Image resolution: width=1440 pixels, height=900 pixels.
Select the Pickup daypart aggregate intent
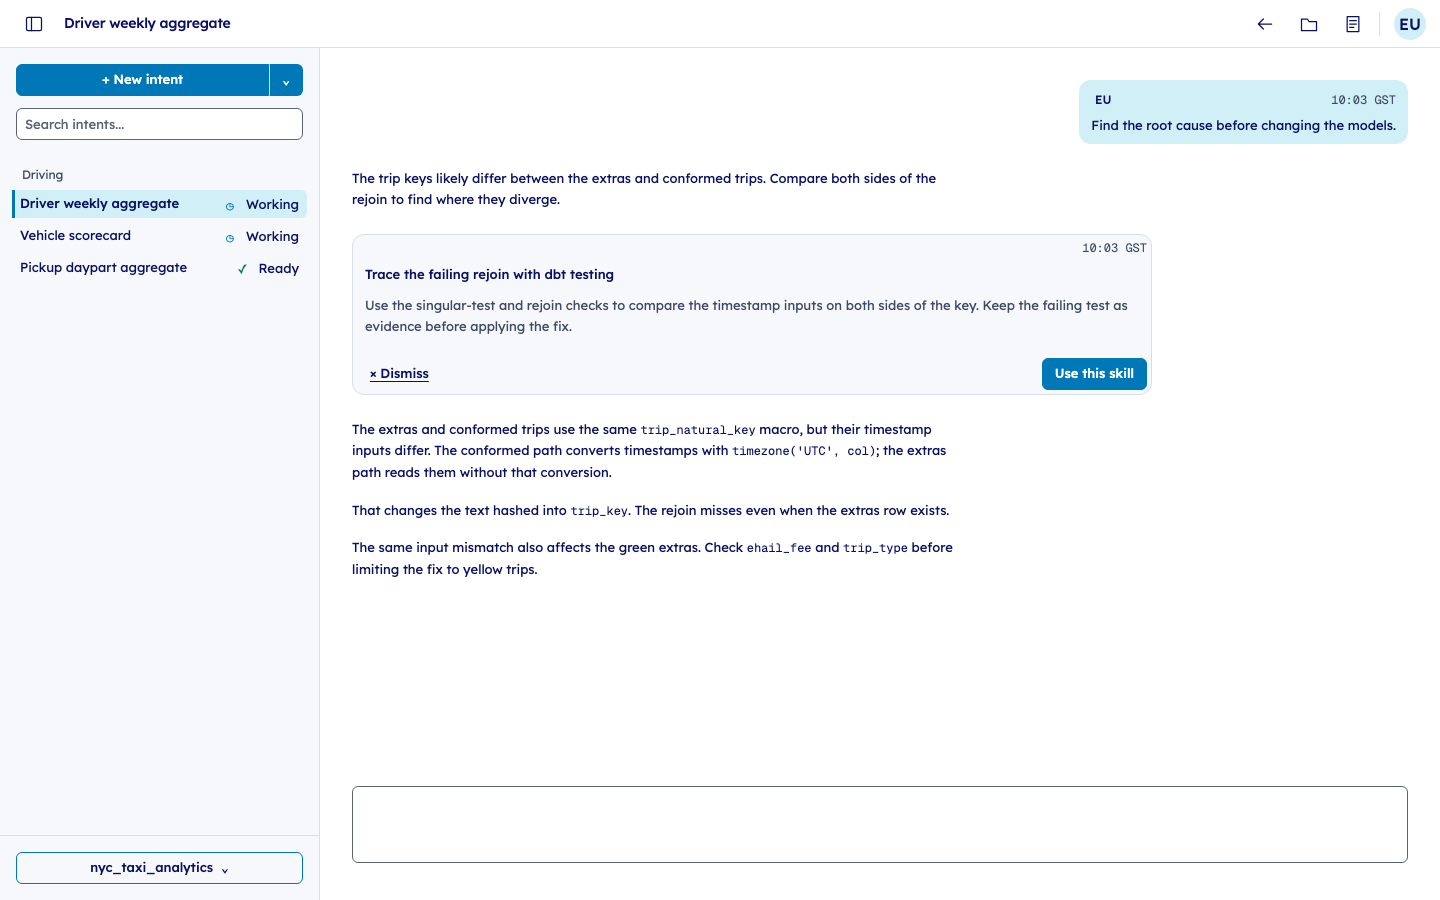[160, 268]
